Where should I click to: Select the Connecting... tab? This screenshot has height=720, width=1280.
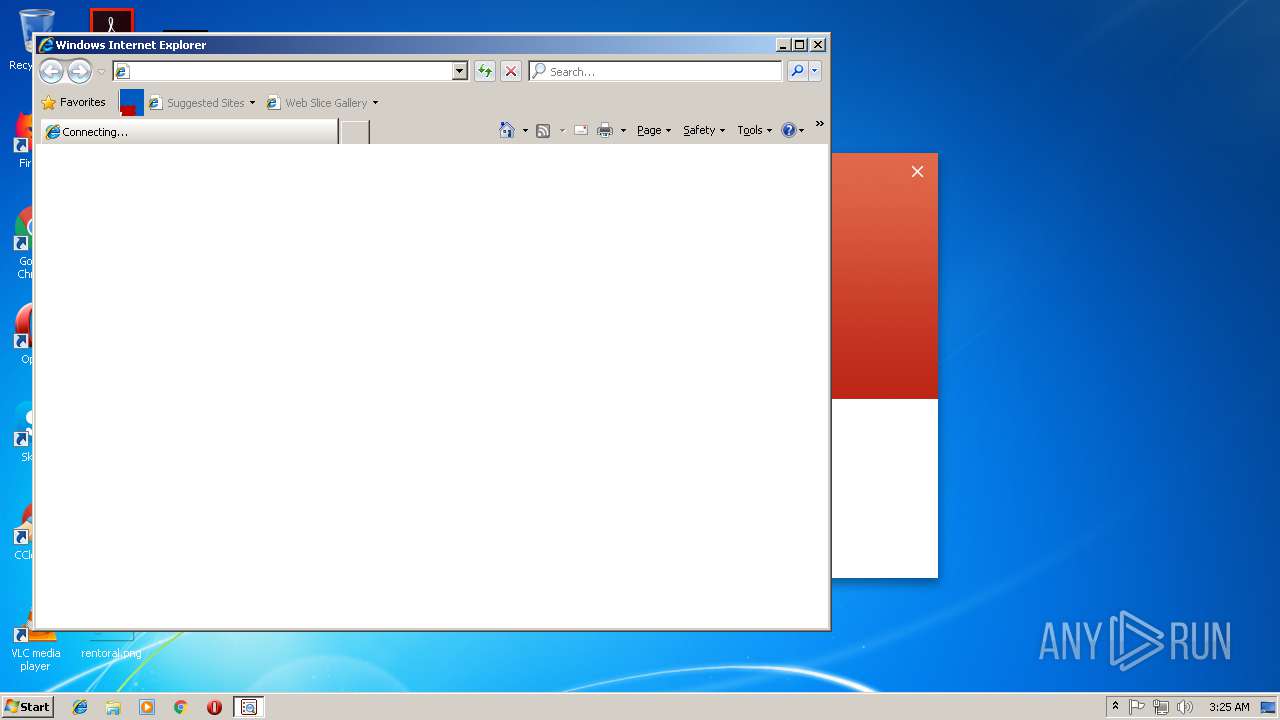pos(189,131)
